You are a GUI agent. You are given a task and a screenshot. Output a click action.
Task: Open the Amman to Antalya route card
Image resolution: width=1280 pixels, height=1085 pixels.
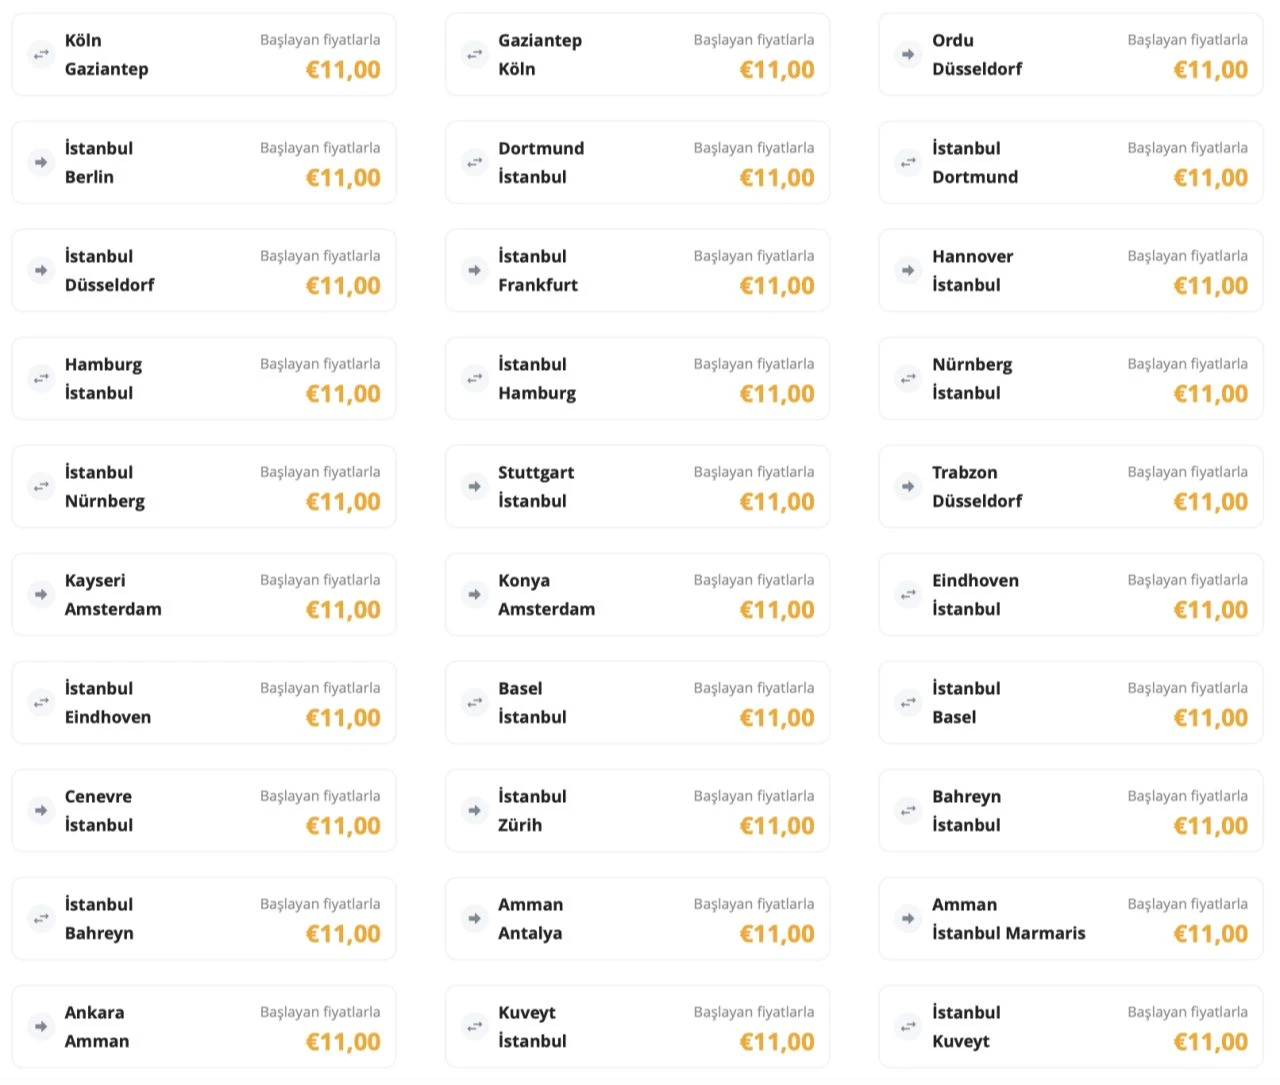click(637, 918)
